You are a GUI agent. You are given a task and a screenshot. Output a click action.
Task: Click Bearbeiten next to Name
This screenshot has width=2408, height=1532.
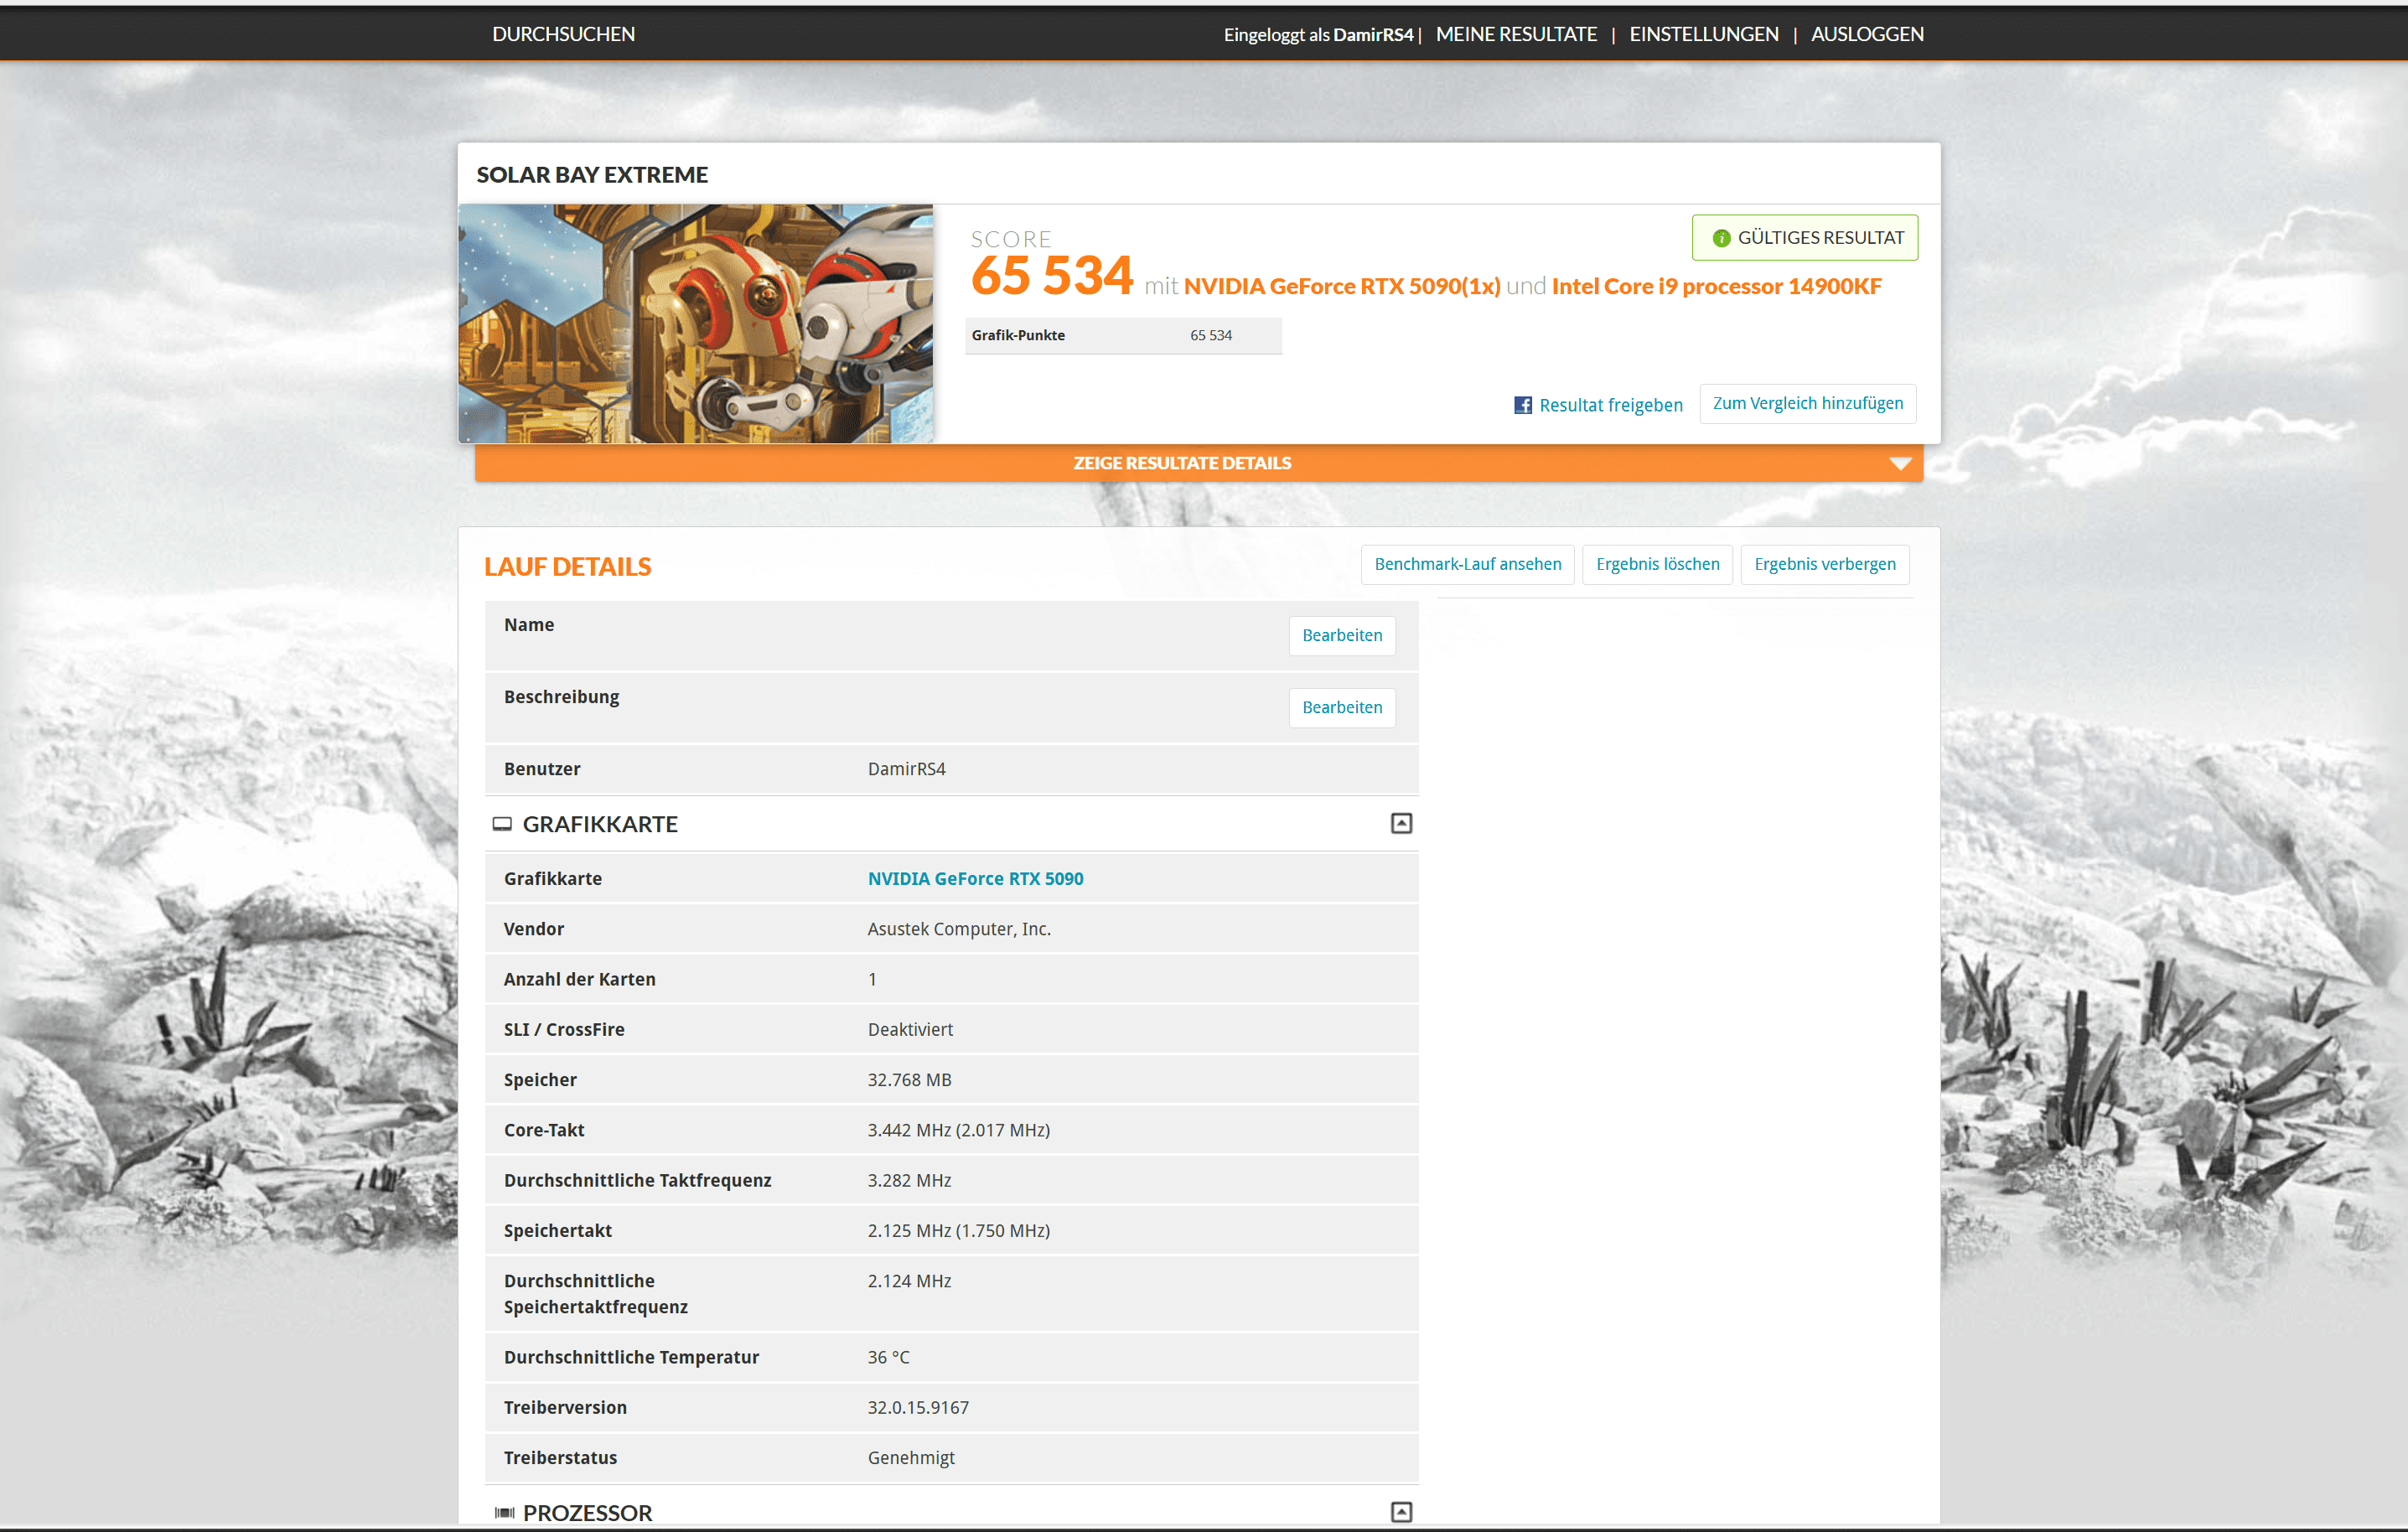pos(1342,635)
